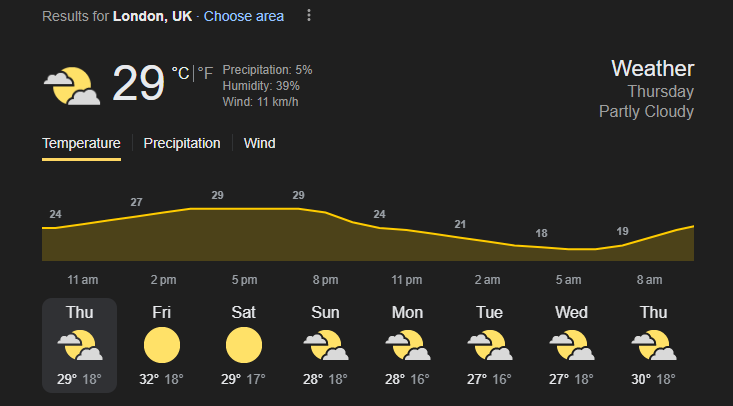Click Tuesday's partly cloudy icon
The width and height of the screenshot is (733, 406).
point(489,345)
